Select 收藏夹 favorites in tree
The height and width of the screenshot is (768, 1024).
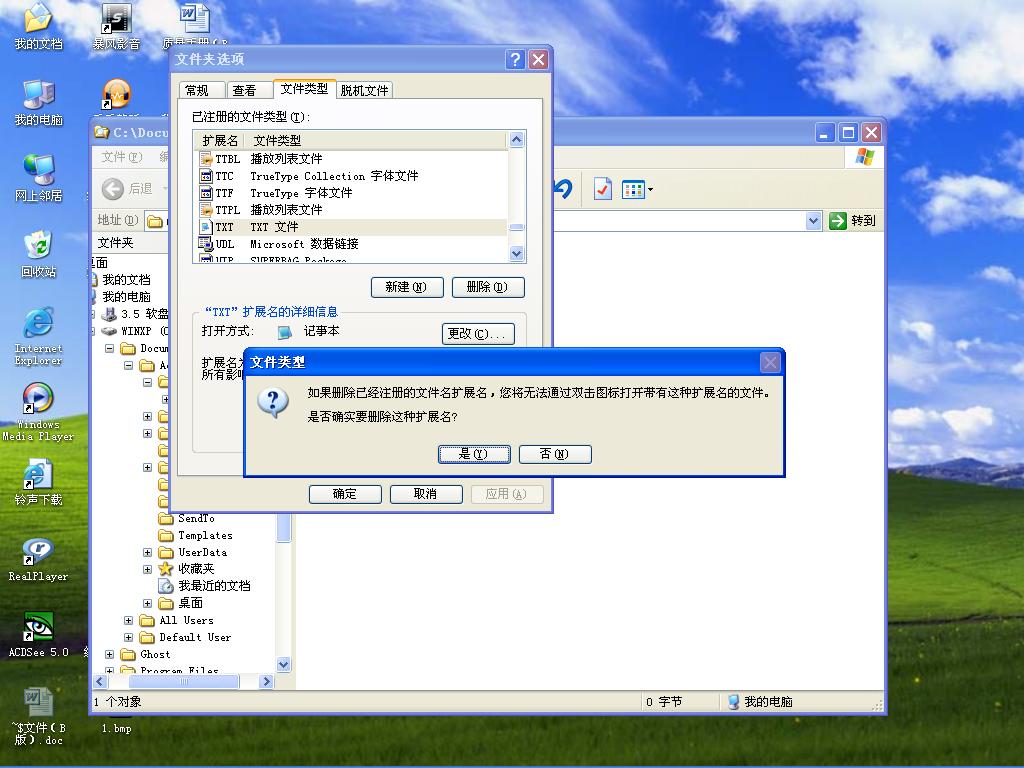[x=187, y=569]
